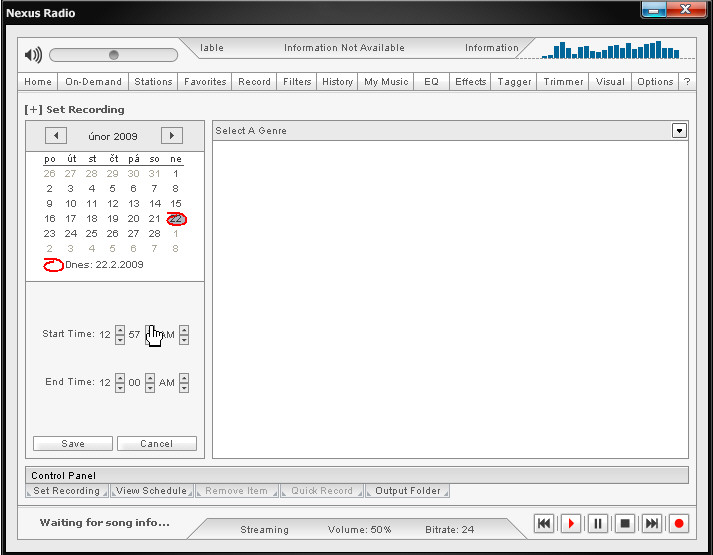Start recording with the red record button
Image resolution: width=713 pixels, height=555 pixels.
pos(679,524)
